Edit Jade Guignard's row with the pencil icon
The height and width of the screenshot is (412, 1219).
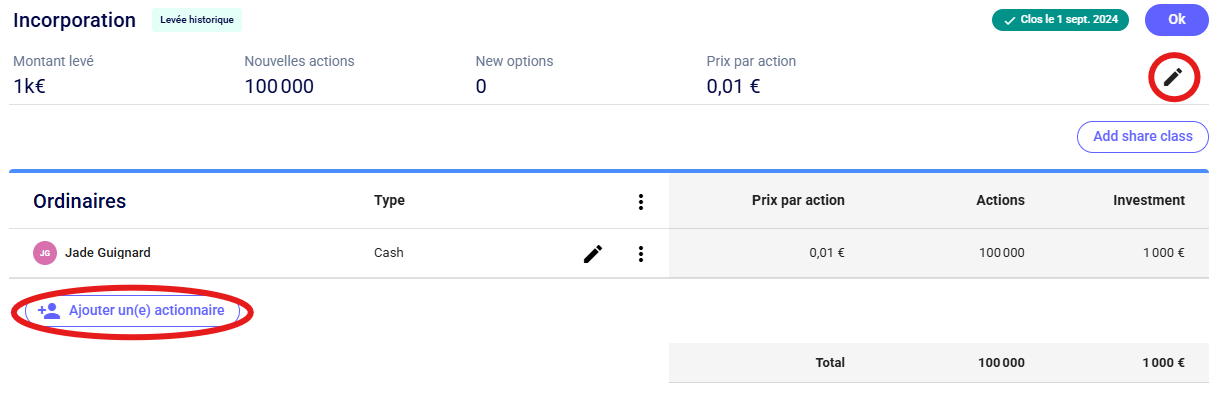(x=593, y=254)
